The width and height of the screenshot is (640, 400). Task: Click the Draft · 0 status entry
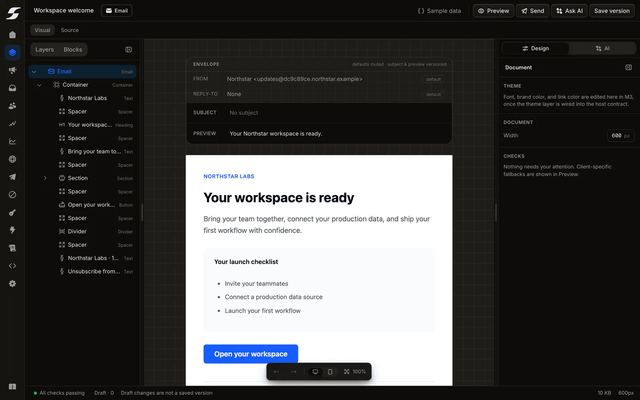[x=104, y=393]
